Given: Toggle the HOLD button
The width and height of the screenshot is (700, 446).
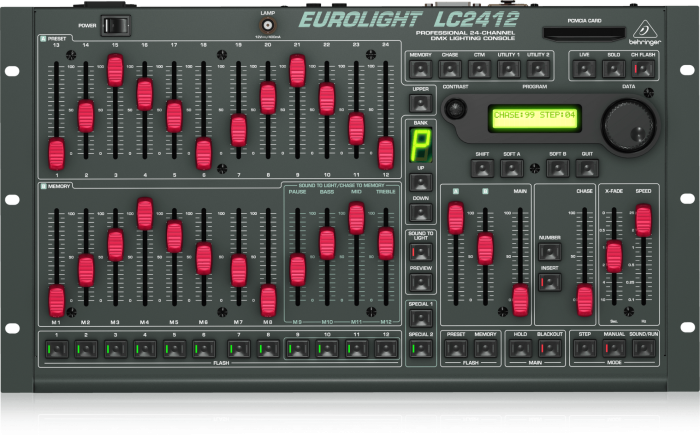Looking at the screenshot, I should [521, 349].
